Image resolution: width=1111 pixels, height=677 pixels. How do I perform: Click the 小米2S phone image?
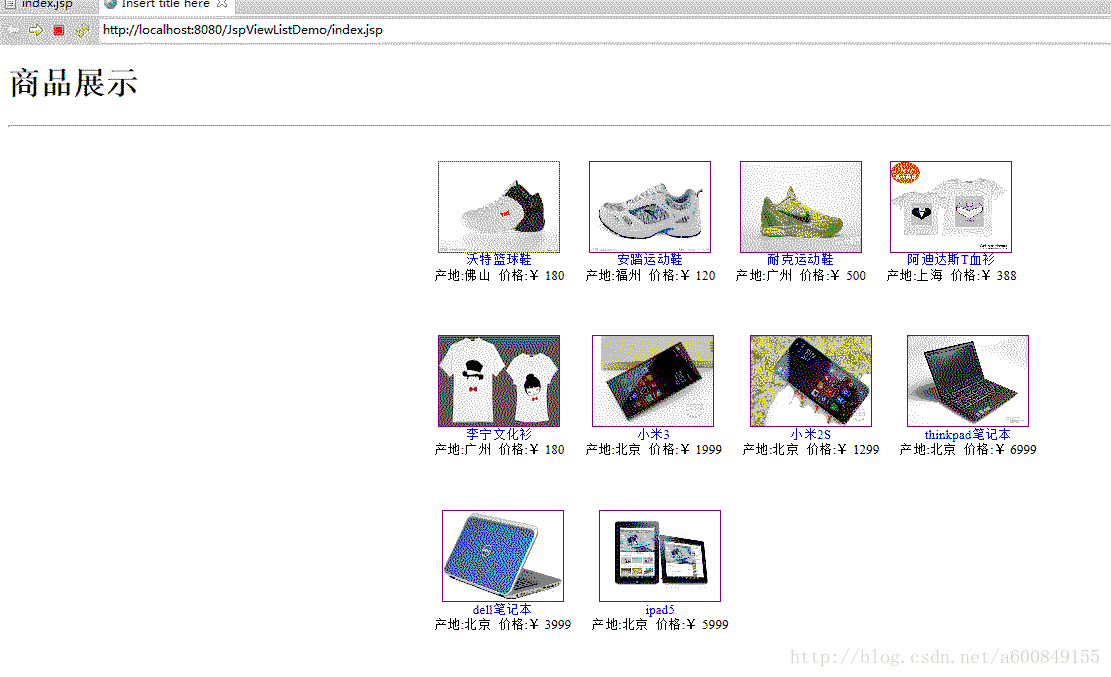coord(811,381)
